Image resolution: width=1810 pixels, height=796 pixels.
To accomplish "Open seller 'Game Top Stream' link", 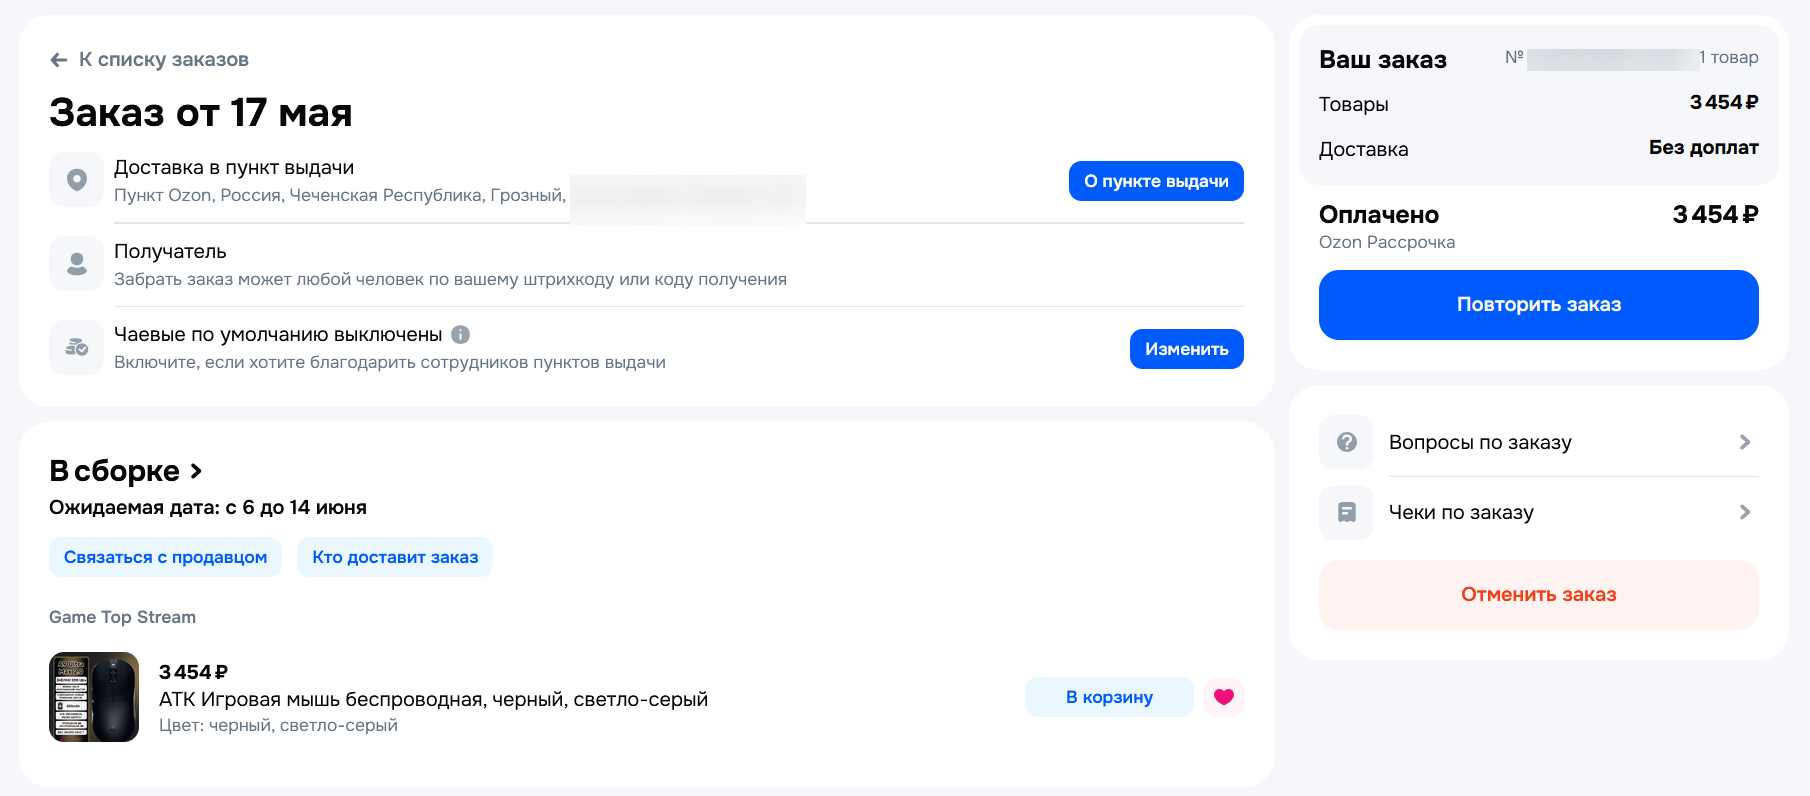I will point(122,617).
